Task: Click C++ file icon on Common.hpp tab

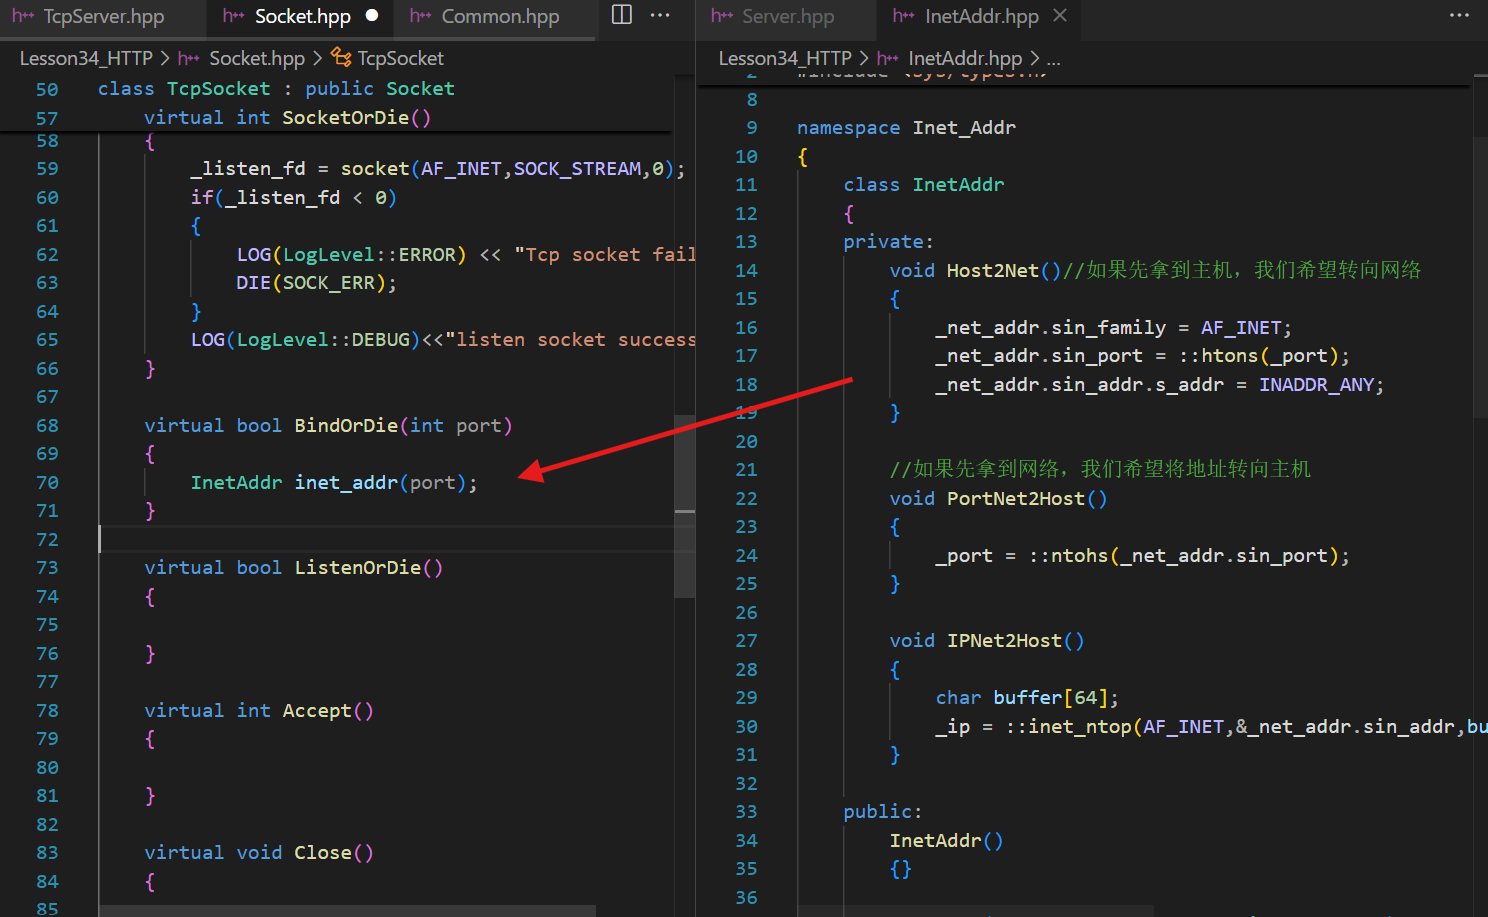Action: (421, 16)
